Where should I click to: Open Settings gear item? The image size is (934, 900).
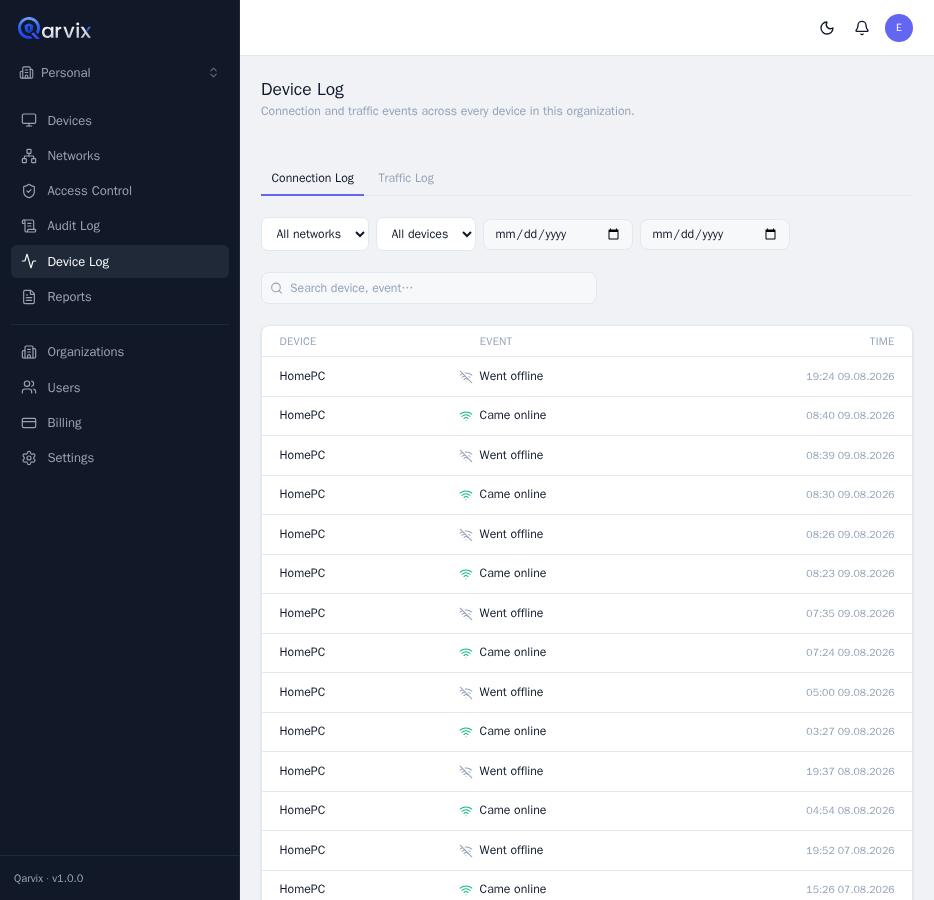coord(120,457)
